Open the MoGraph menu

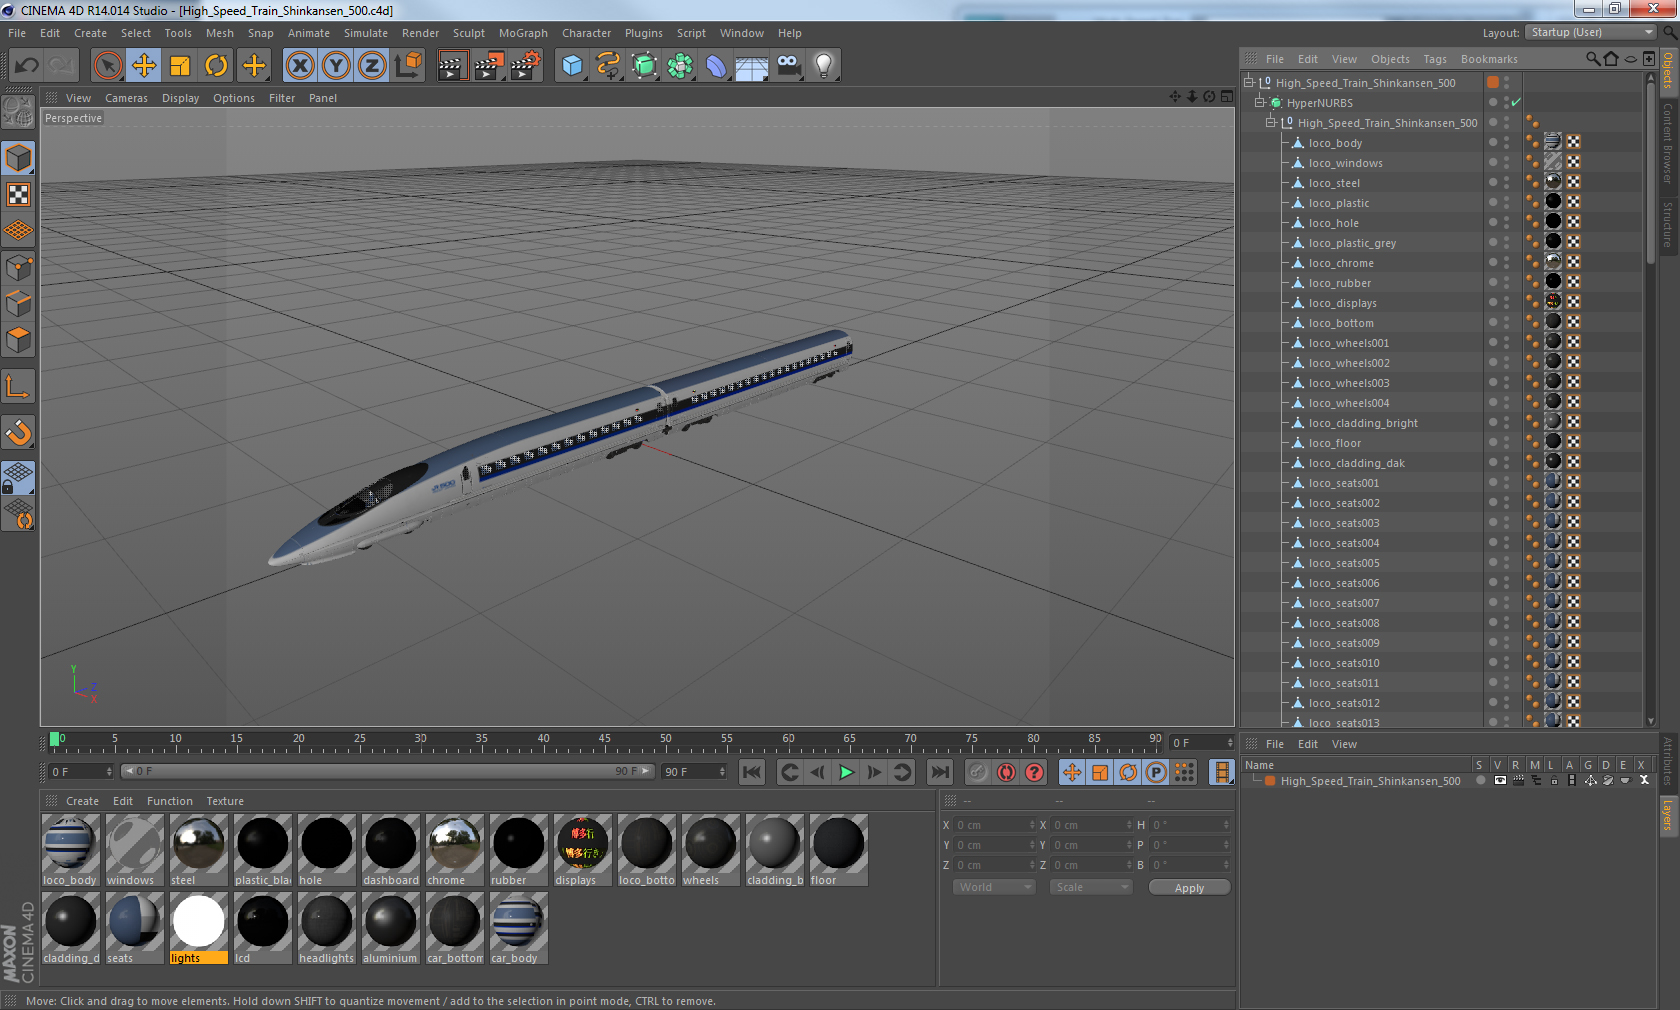[523, 33]
